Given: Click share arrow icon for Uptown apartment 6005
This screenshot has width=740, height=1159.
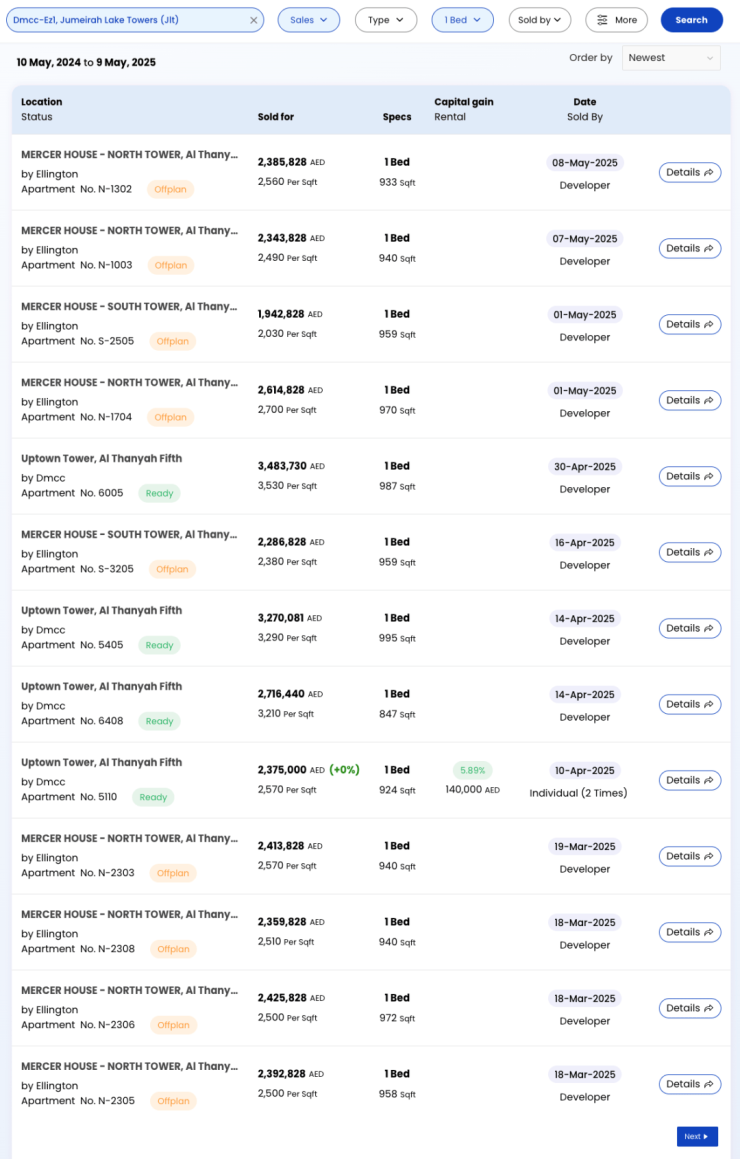Looking at the screenshot, I should pos(708,476).
